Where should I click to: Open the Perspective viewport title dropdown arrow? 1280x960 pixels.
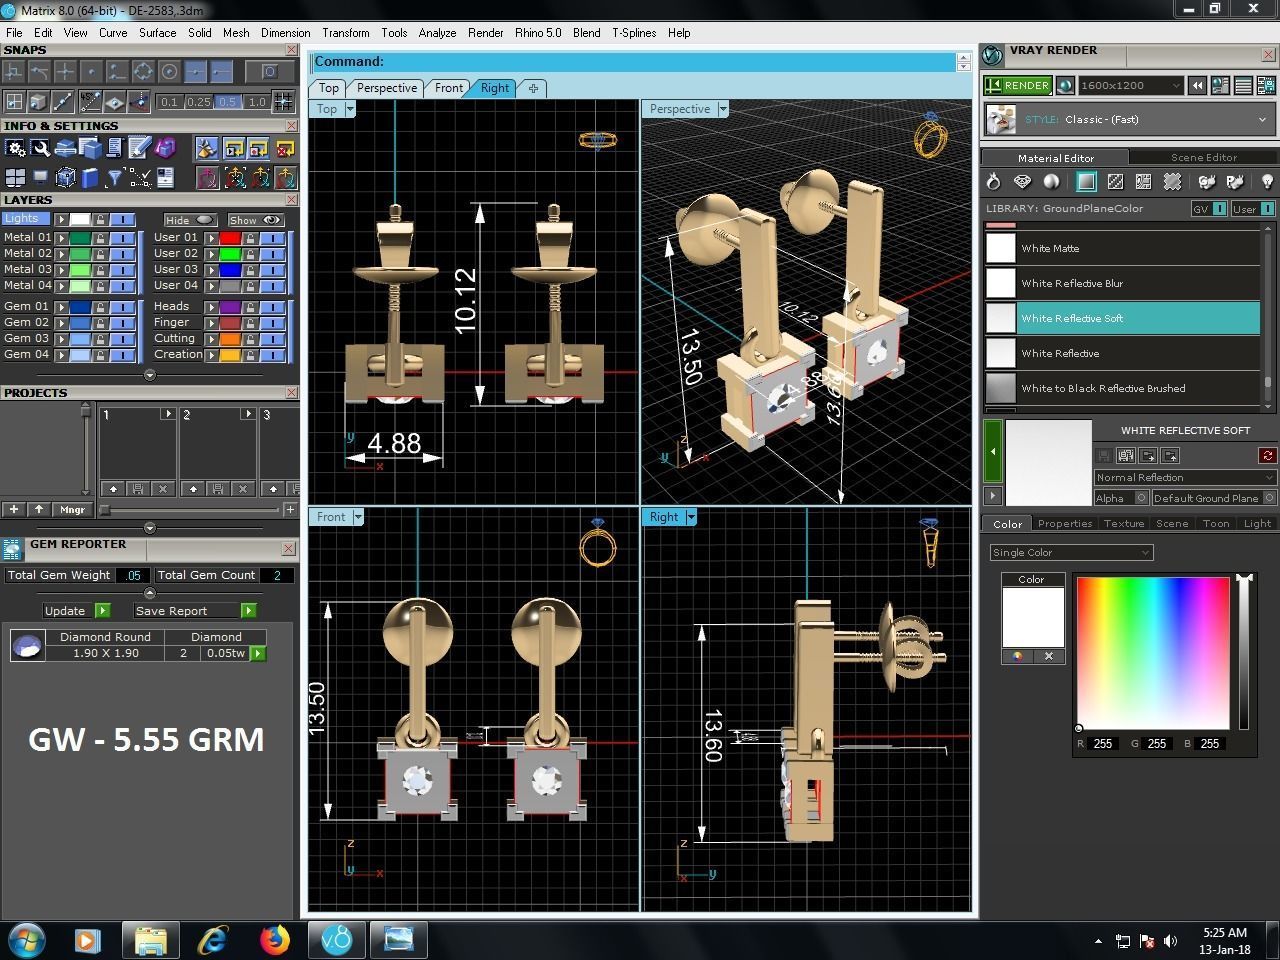coord(723,109)
